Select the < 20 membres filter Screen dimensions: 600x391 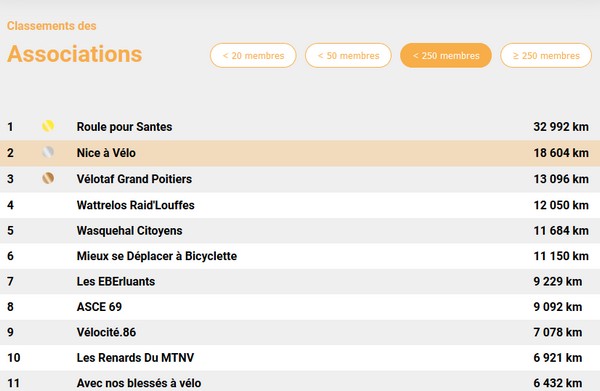point(253,55)
